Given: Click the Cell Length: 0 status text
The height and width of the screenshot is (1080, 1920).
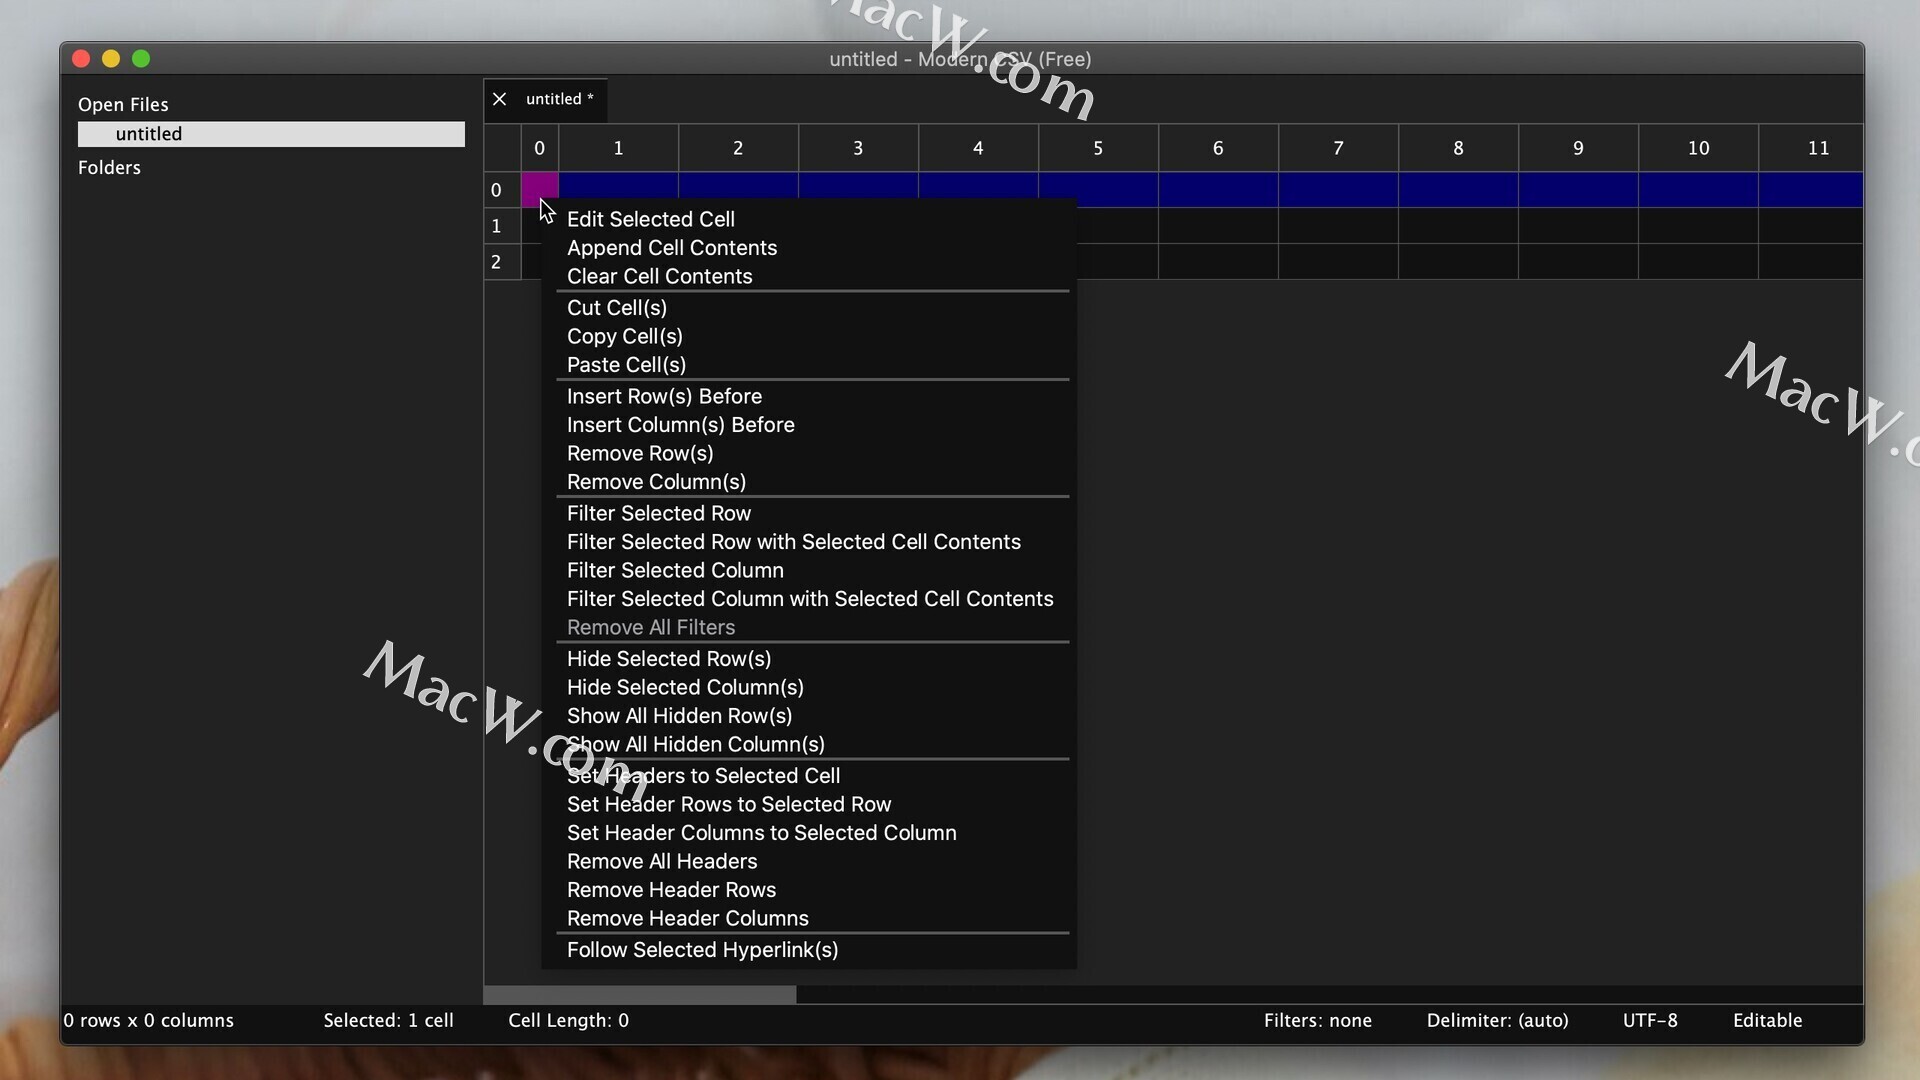Looking at the screenshot, I should pyautogui.click(x=568, y=1021).
